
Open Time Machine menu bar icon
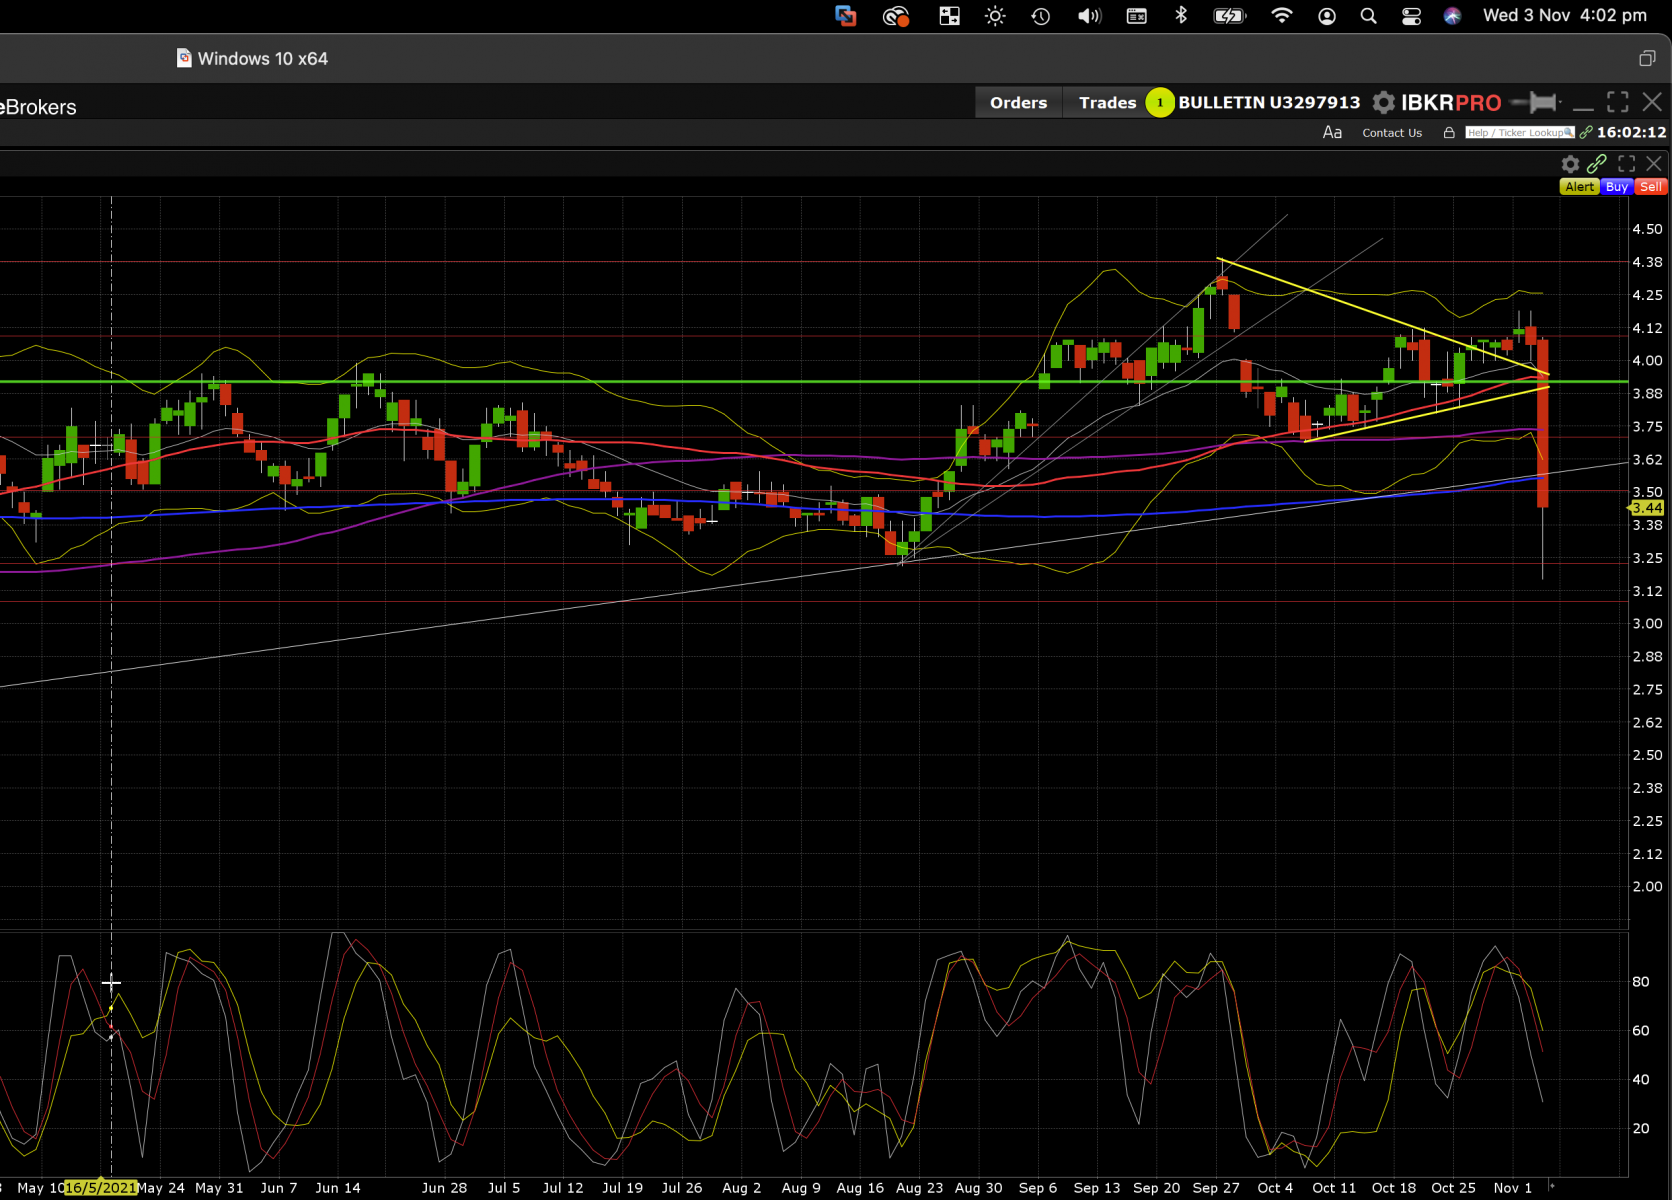tap(1041, 16)
